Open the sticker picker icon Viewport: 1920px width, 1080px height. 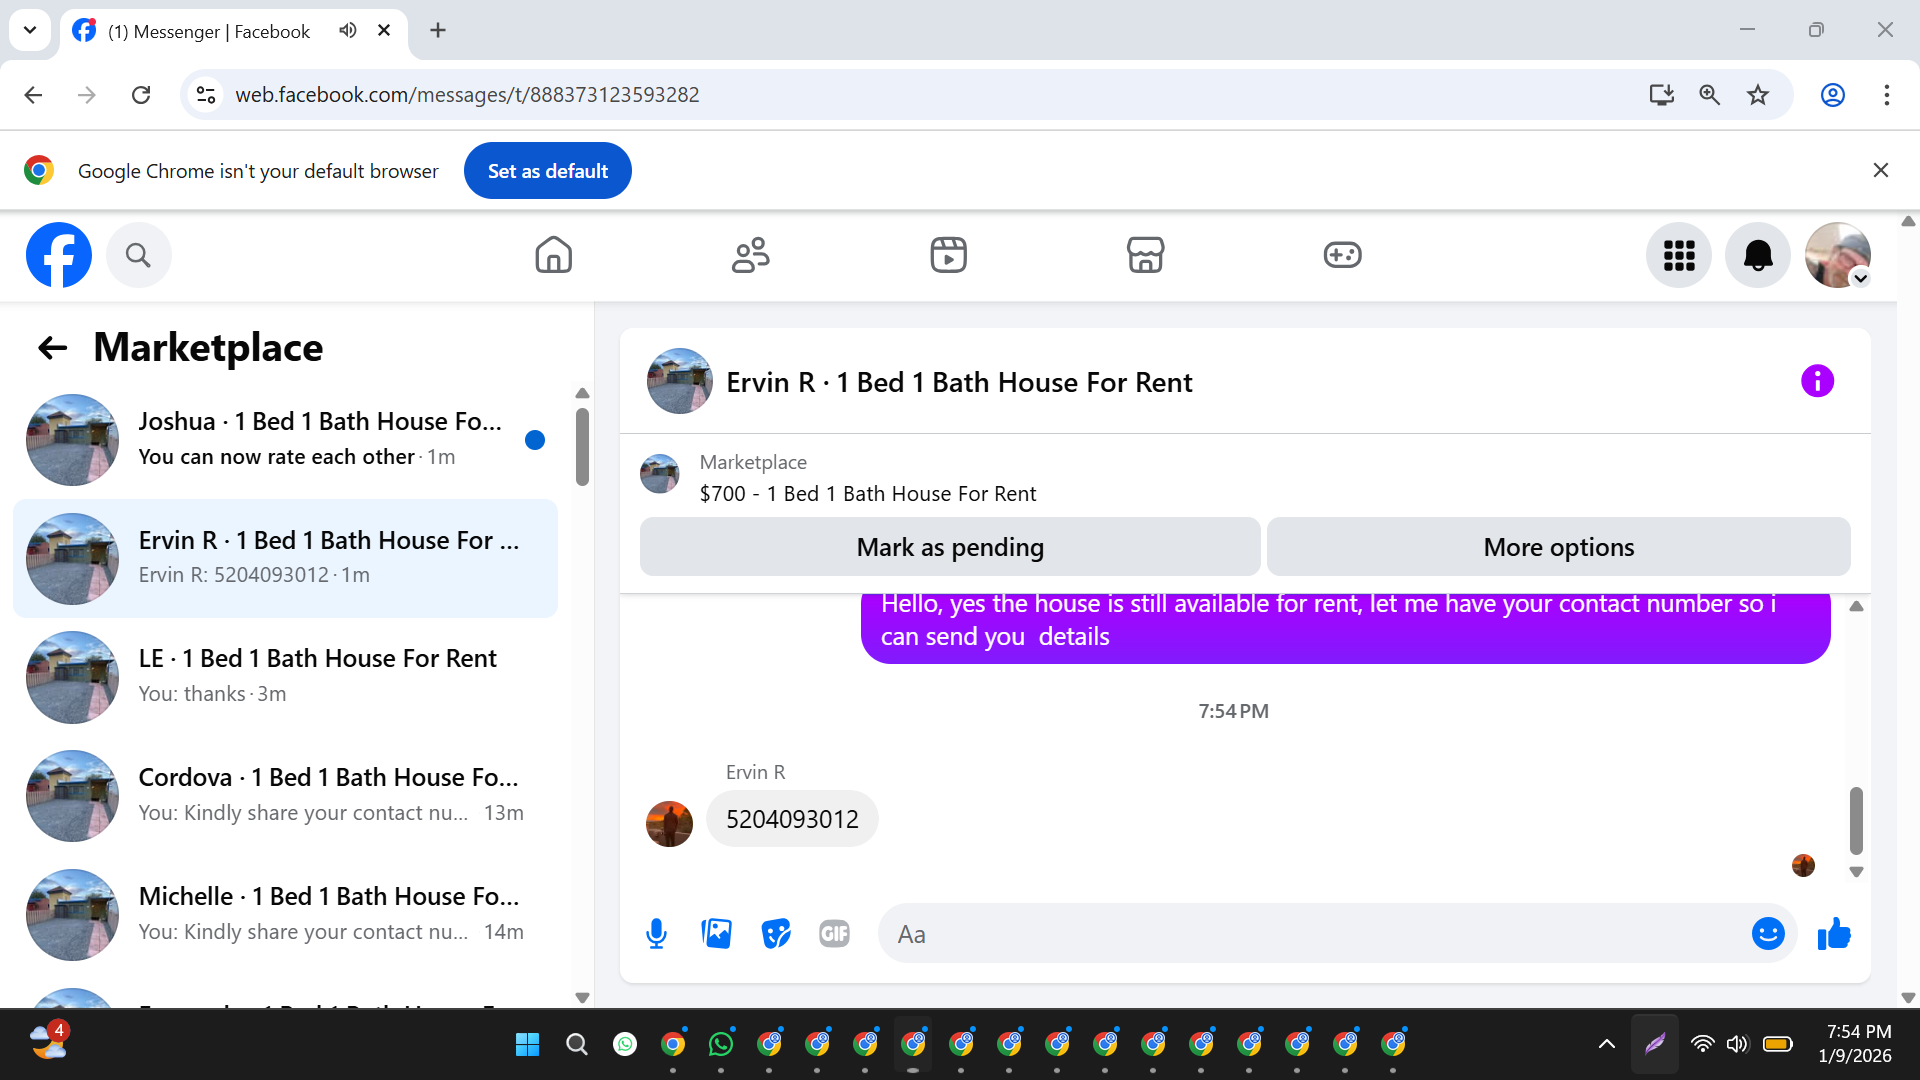coord(775,934)
